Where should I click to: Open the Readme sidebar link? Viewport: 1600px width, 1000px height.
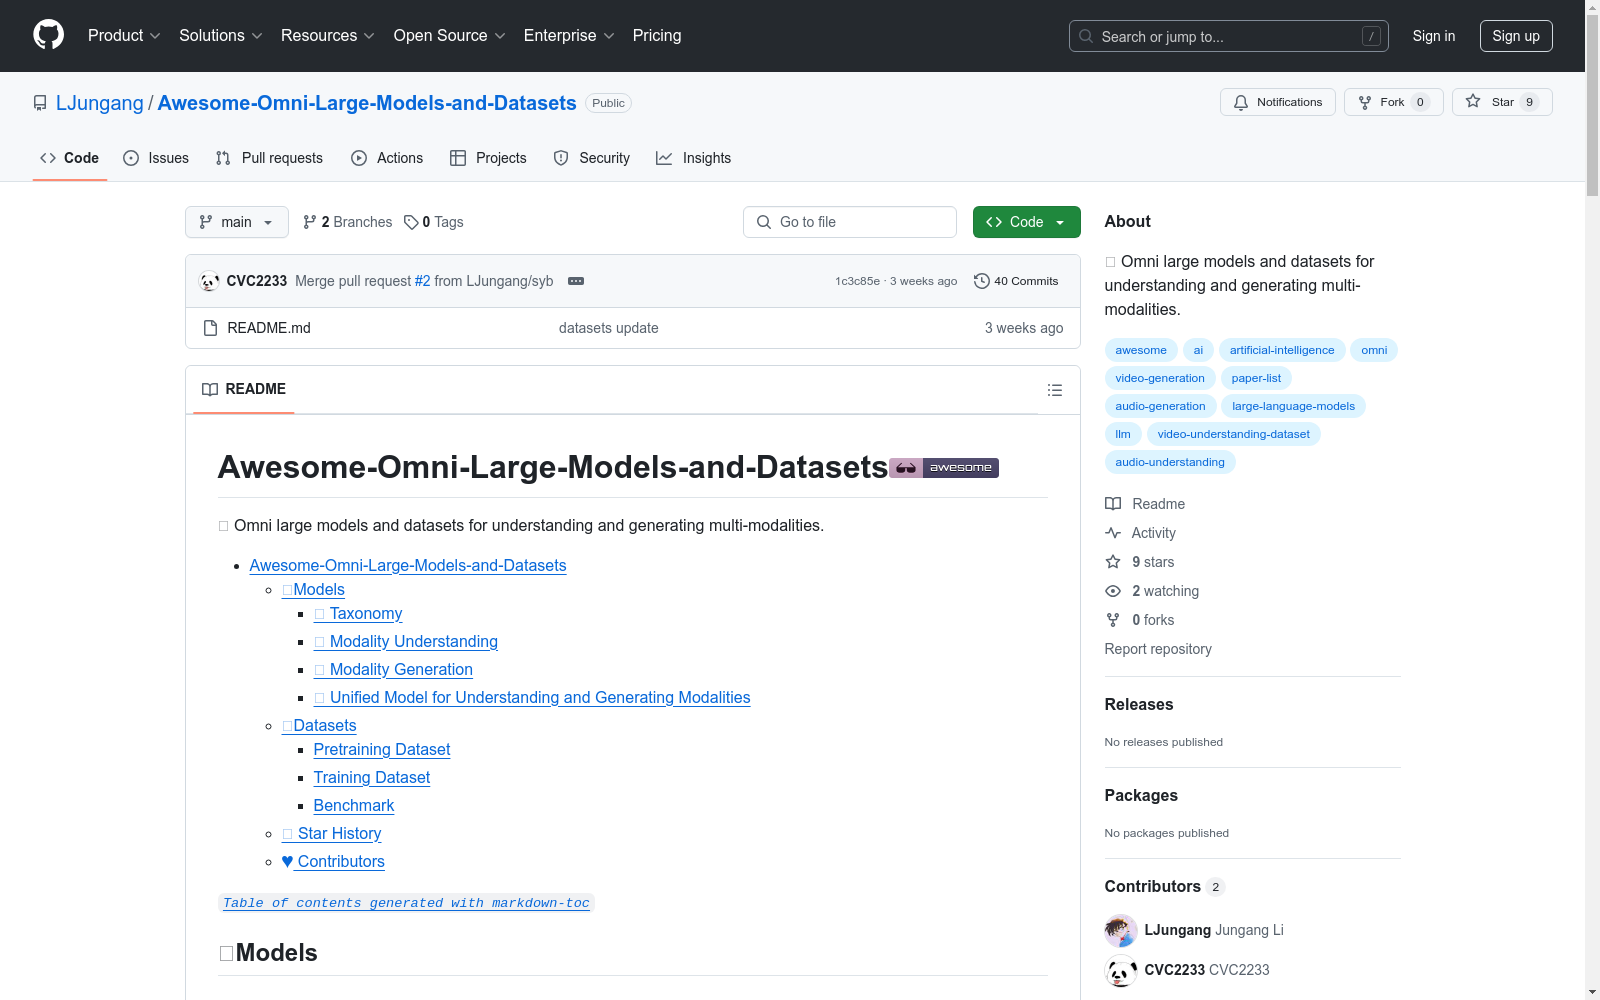(x=1145, y=504)
